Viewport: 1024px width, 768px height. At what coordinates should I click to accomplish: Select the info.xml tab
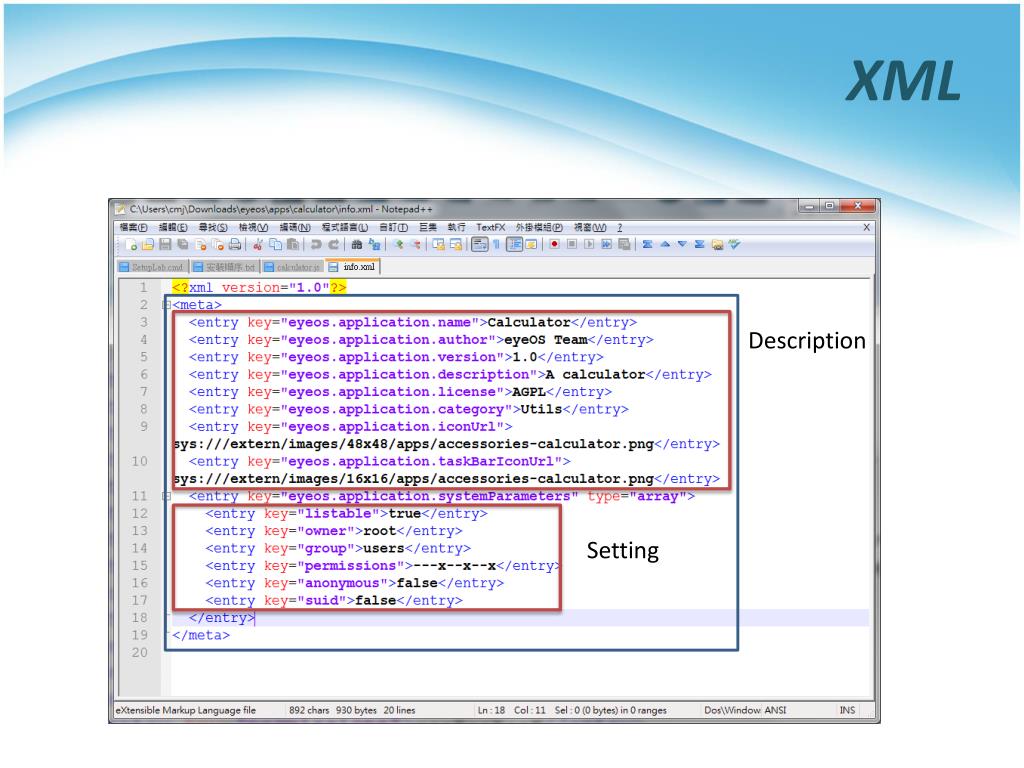point(353,266)
